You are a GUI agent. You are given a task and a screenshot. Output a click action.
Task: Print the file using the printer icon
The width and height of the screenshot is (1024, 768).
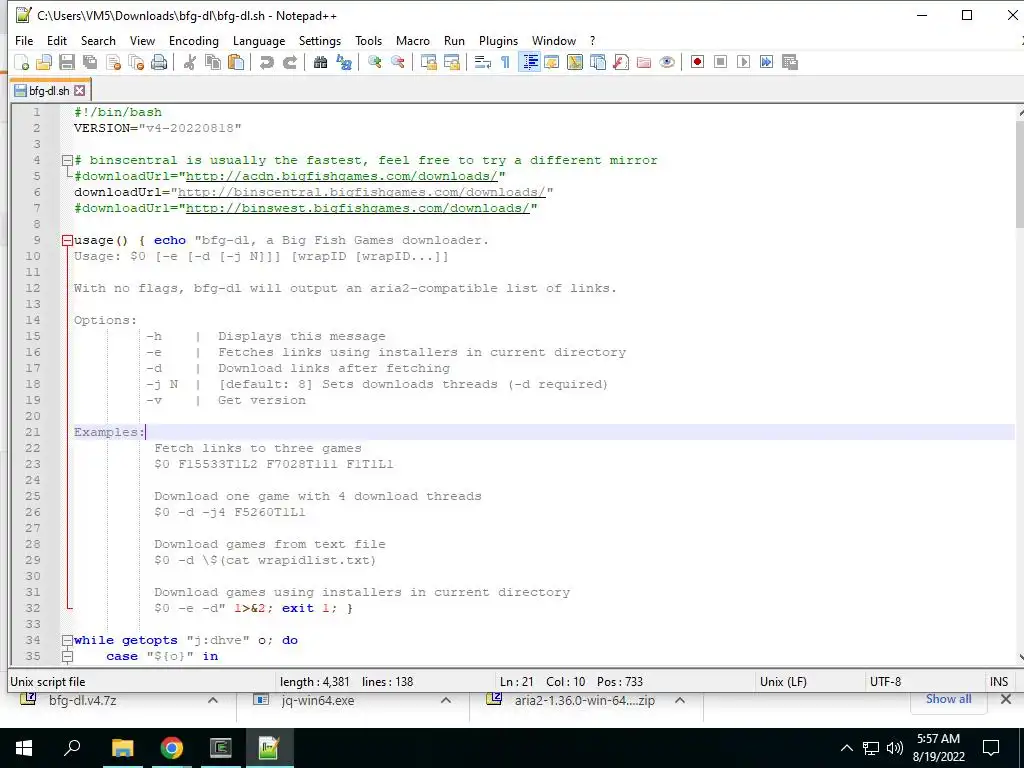tap(159, 62)
